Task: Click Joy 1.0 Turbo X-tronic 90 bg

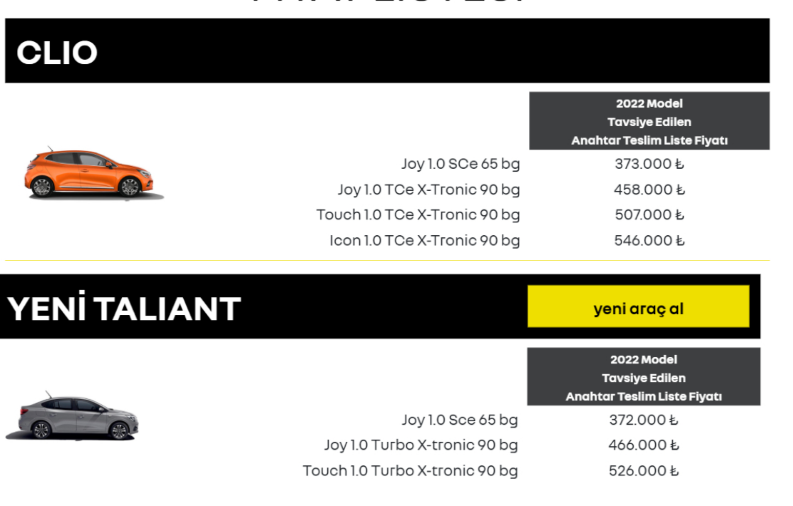Action: [x=421, y=445]
